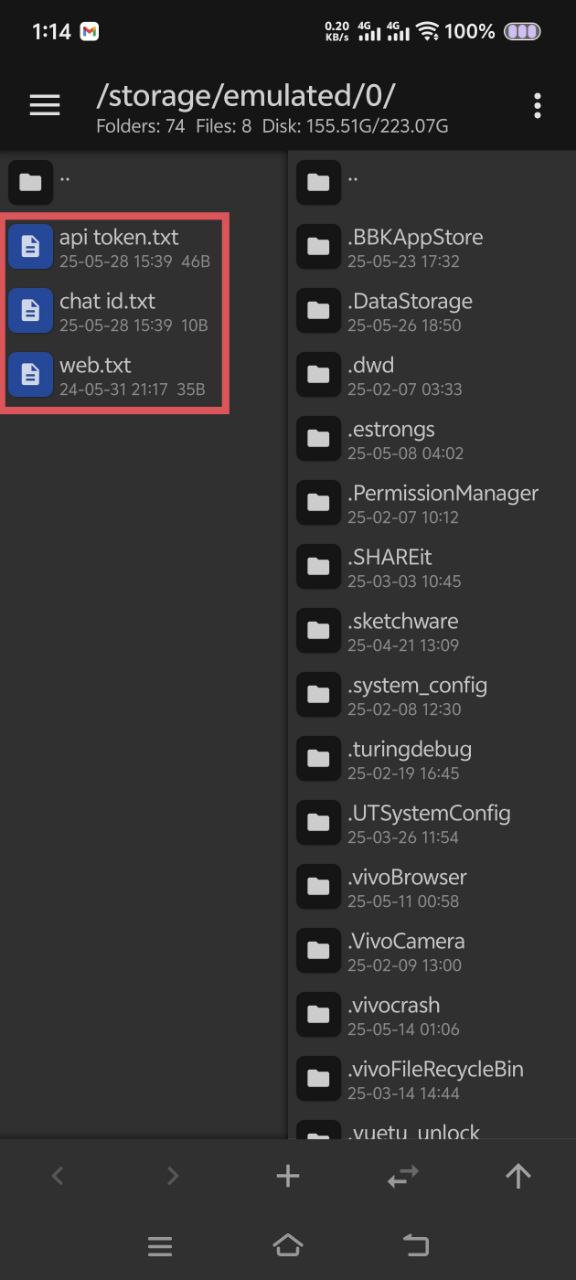Tap the up arrow in bottom toolbar
This screenshot has width=576, height=1280.
[x=518, y=1177]
